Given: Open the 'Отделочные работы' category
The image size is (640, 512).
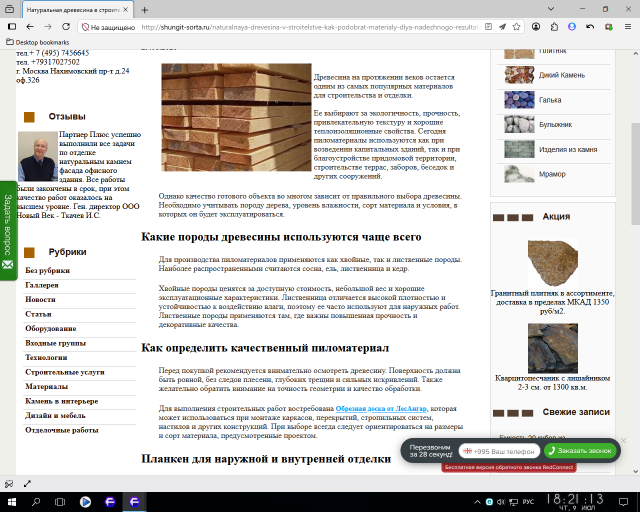Looking at the screenshot, I should coord(62,430).
